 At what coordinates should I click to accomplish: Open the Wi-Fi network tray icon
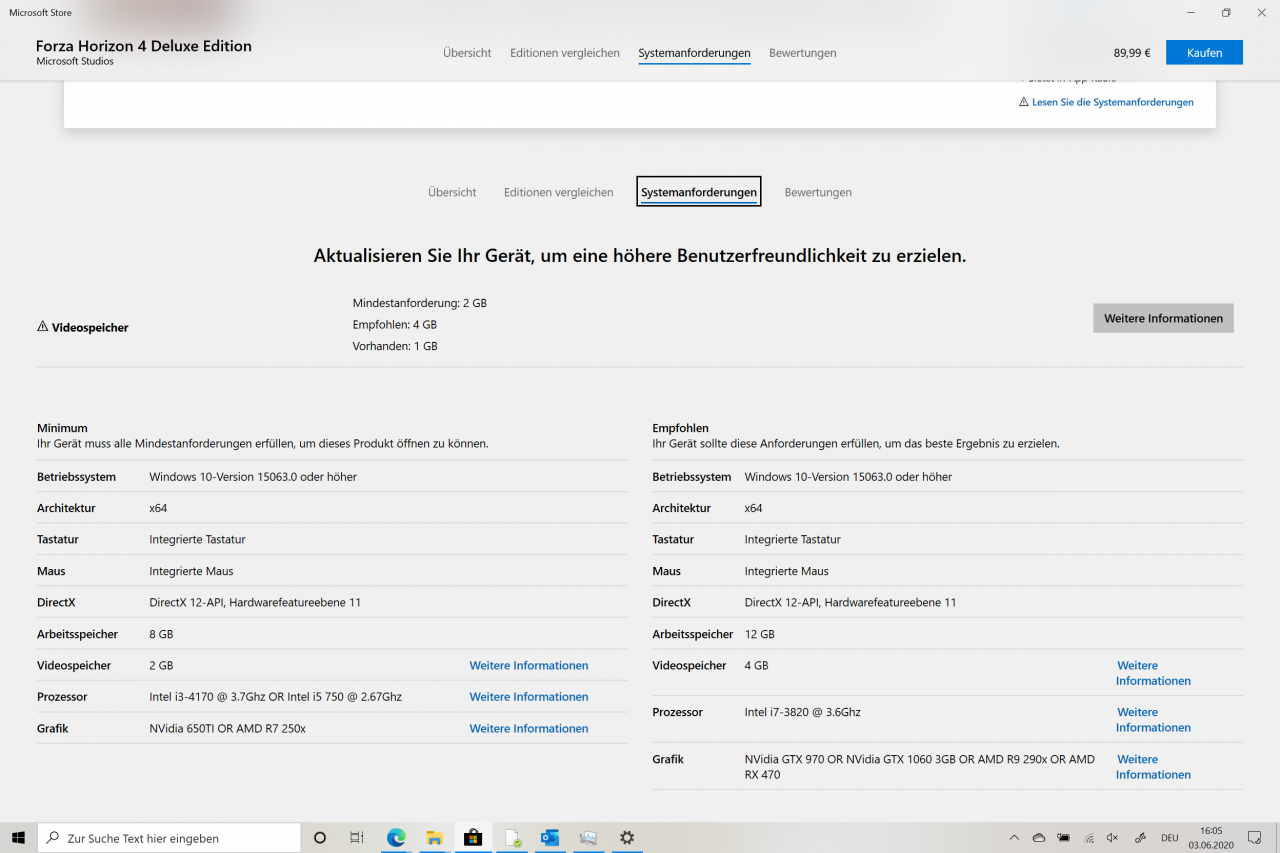[1089, 838]
